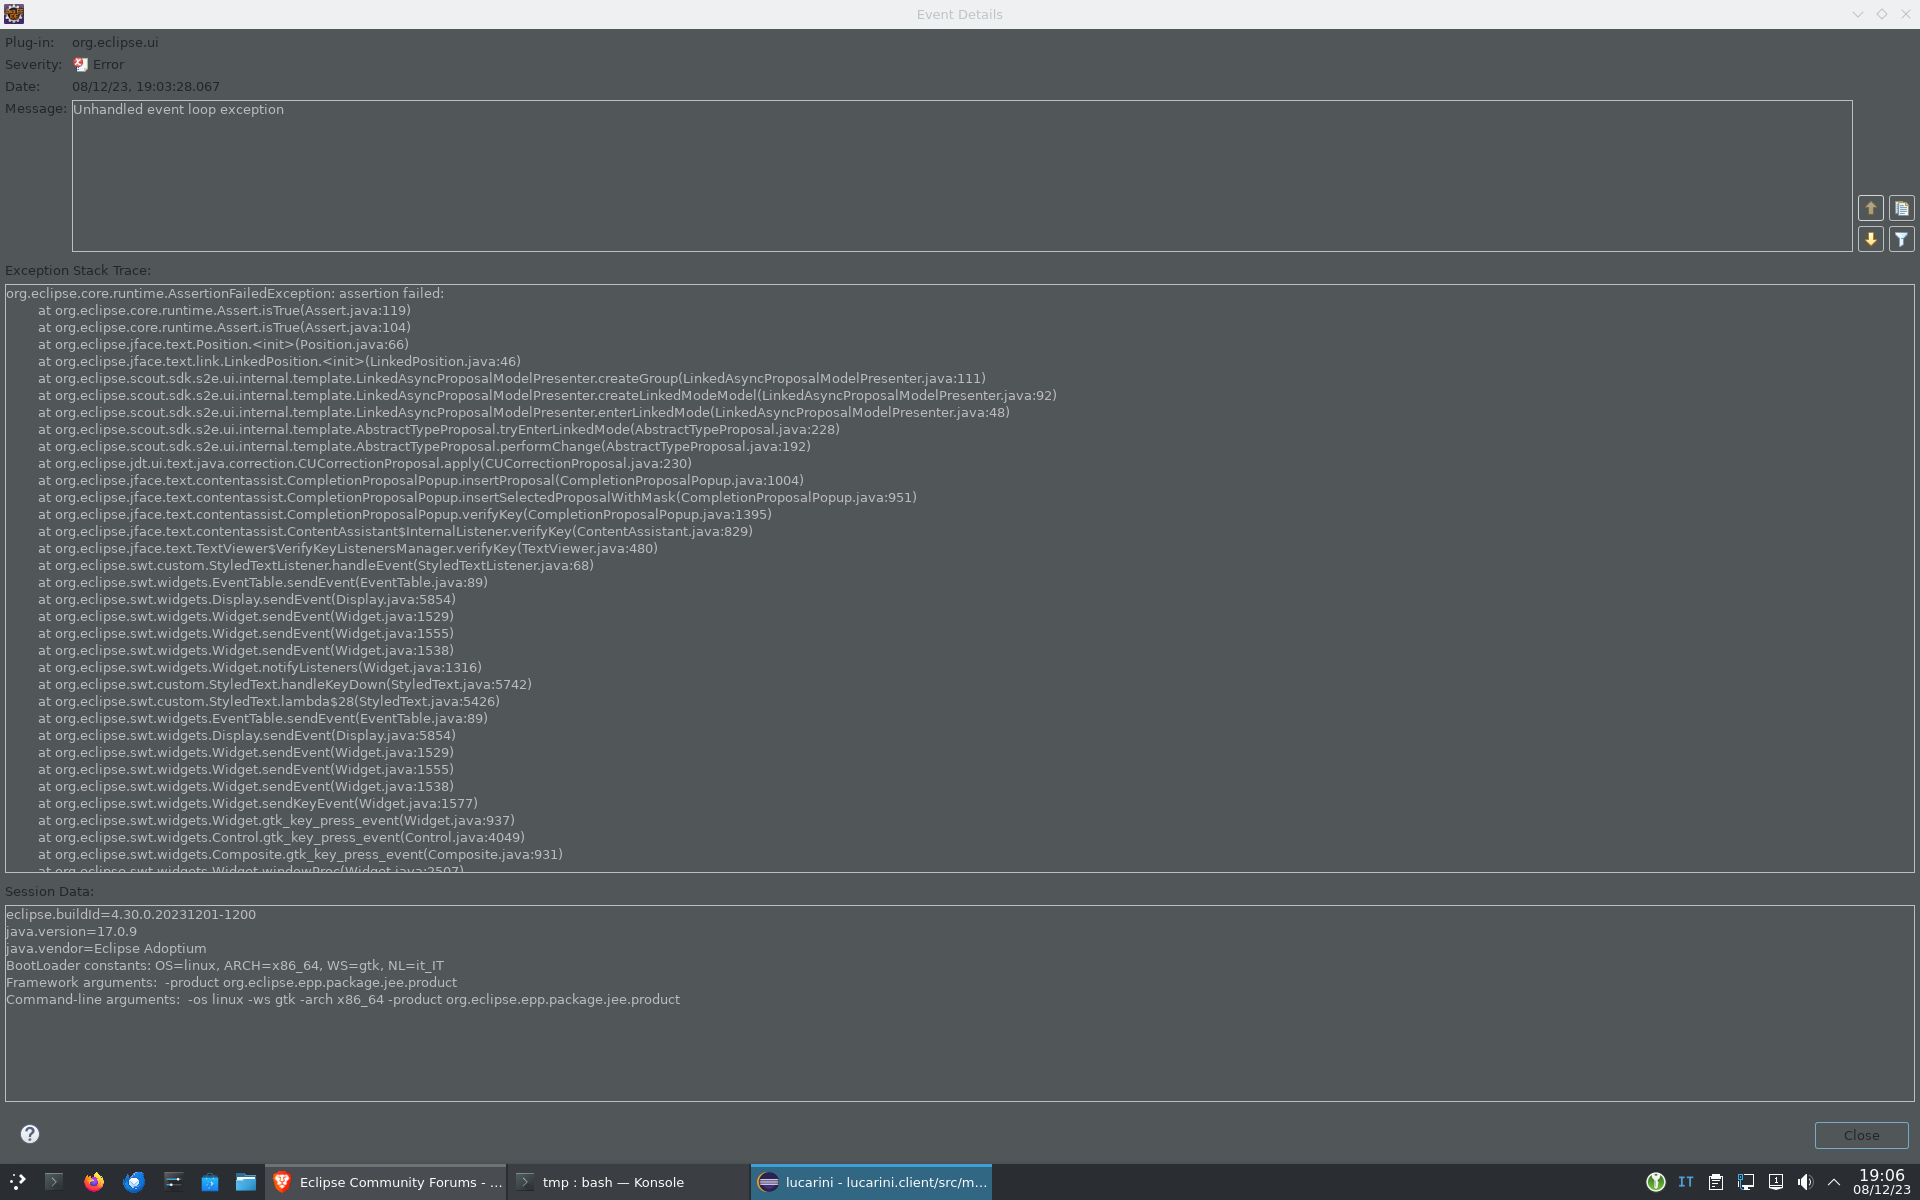The image size is (1920, 1200).
Task: Open the stack trace filter settings
Action: (x=1901, y=239)
